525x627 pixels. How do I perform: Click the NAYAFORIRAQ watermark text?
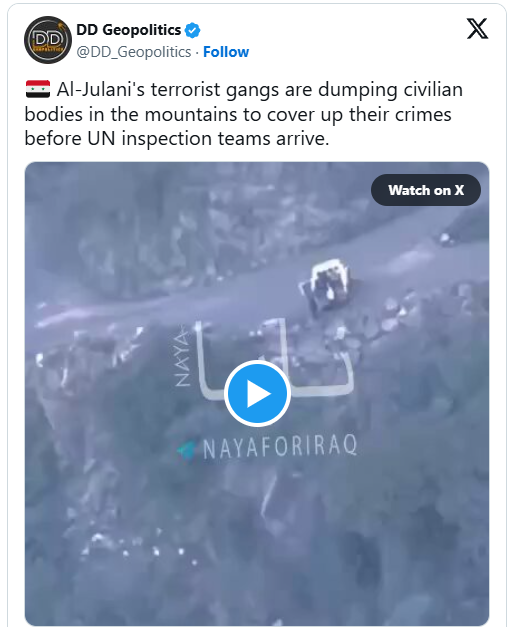(280, 447)
